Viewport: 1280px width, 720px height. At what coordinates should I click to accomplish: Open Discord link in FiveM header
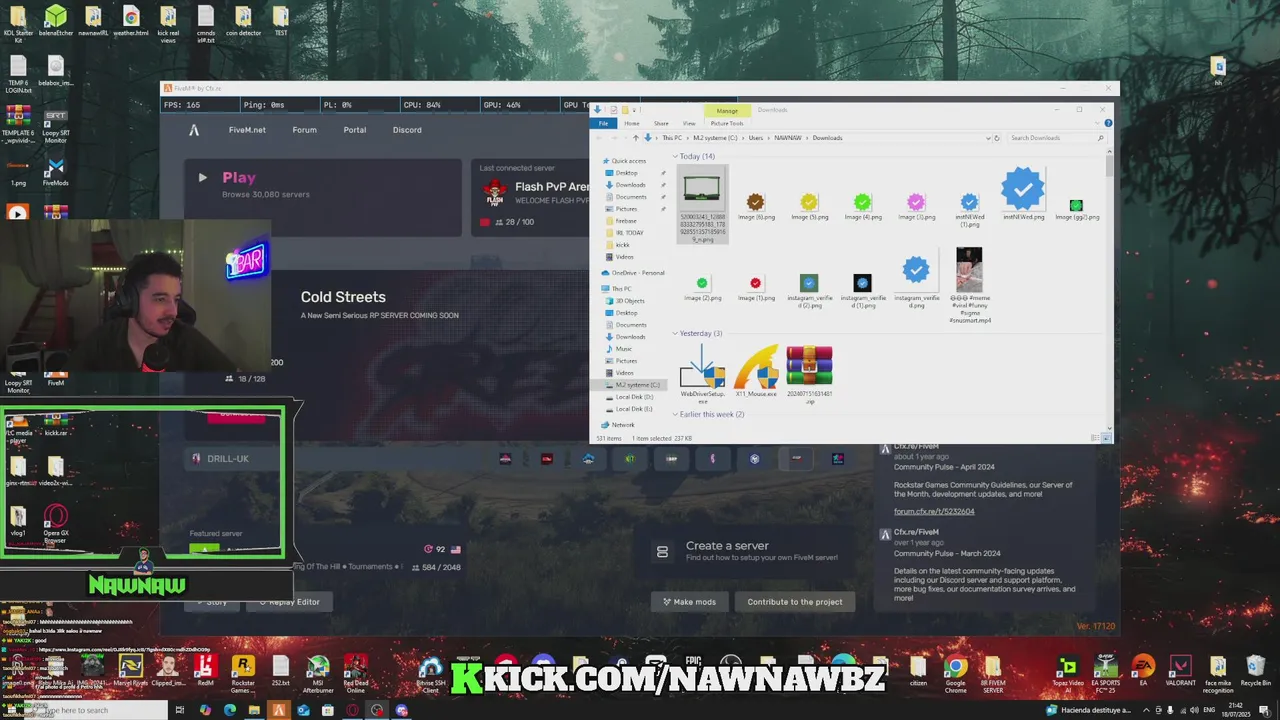click(407, 130)
